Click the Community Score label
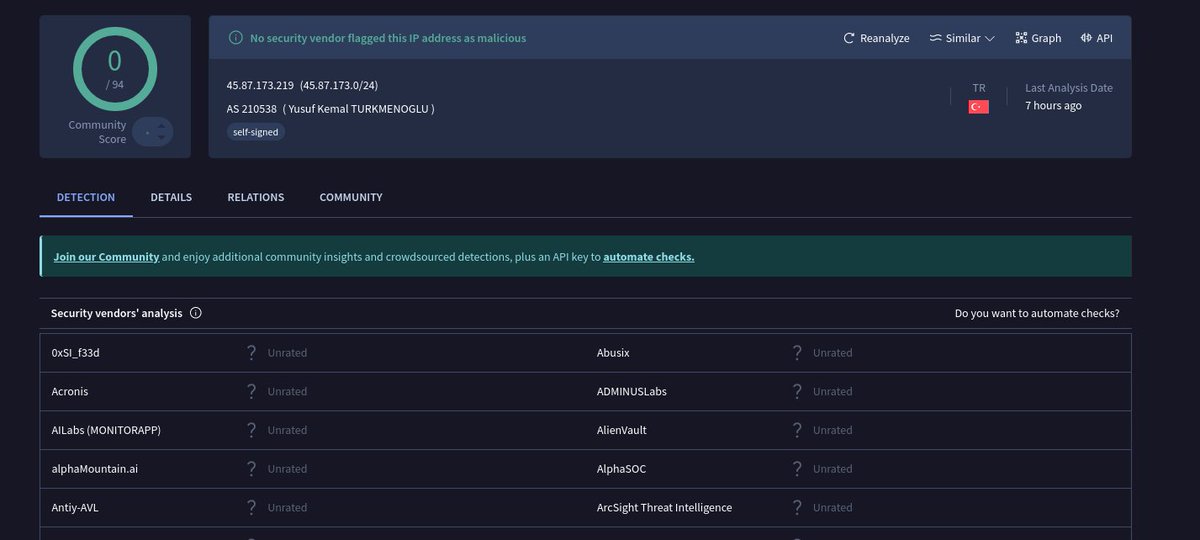 coord(98,132)
